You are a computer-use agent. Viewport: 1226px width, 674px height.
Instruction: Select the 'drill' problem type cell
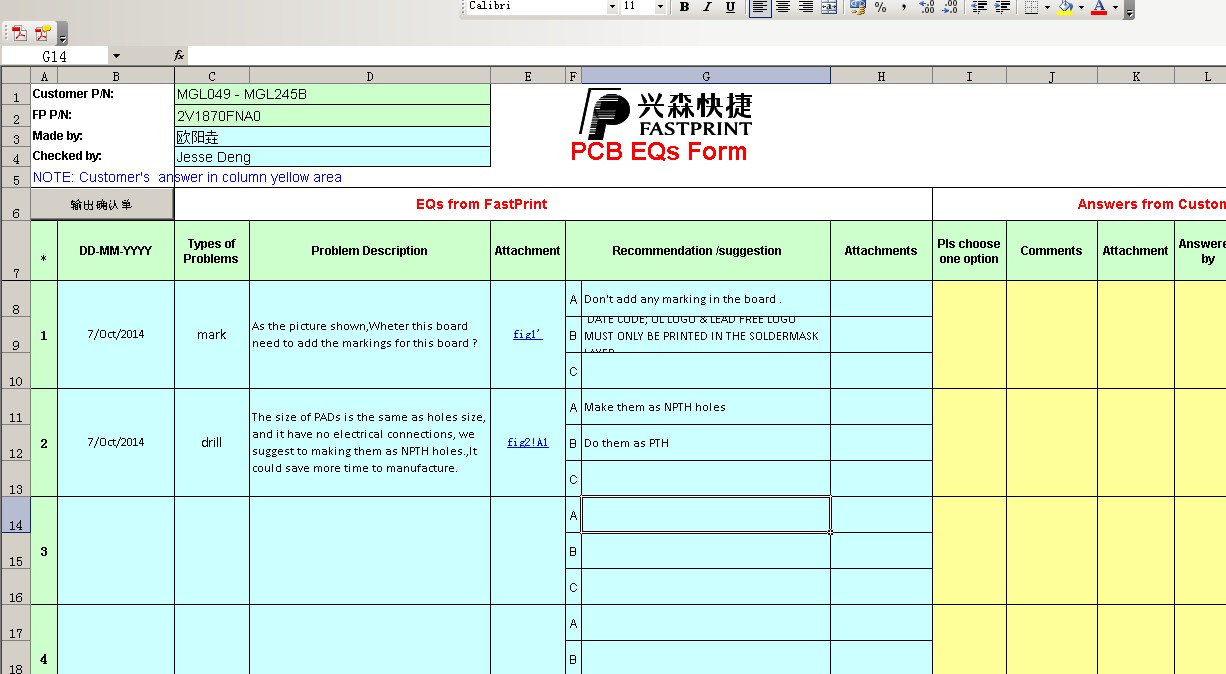(x=212, y=443)
